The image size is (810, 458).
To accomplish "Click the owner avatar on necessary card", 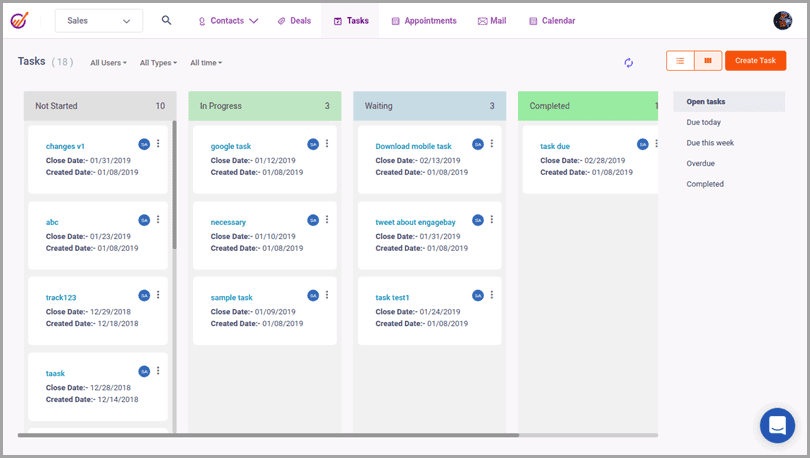I will 313,220.
